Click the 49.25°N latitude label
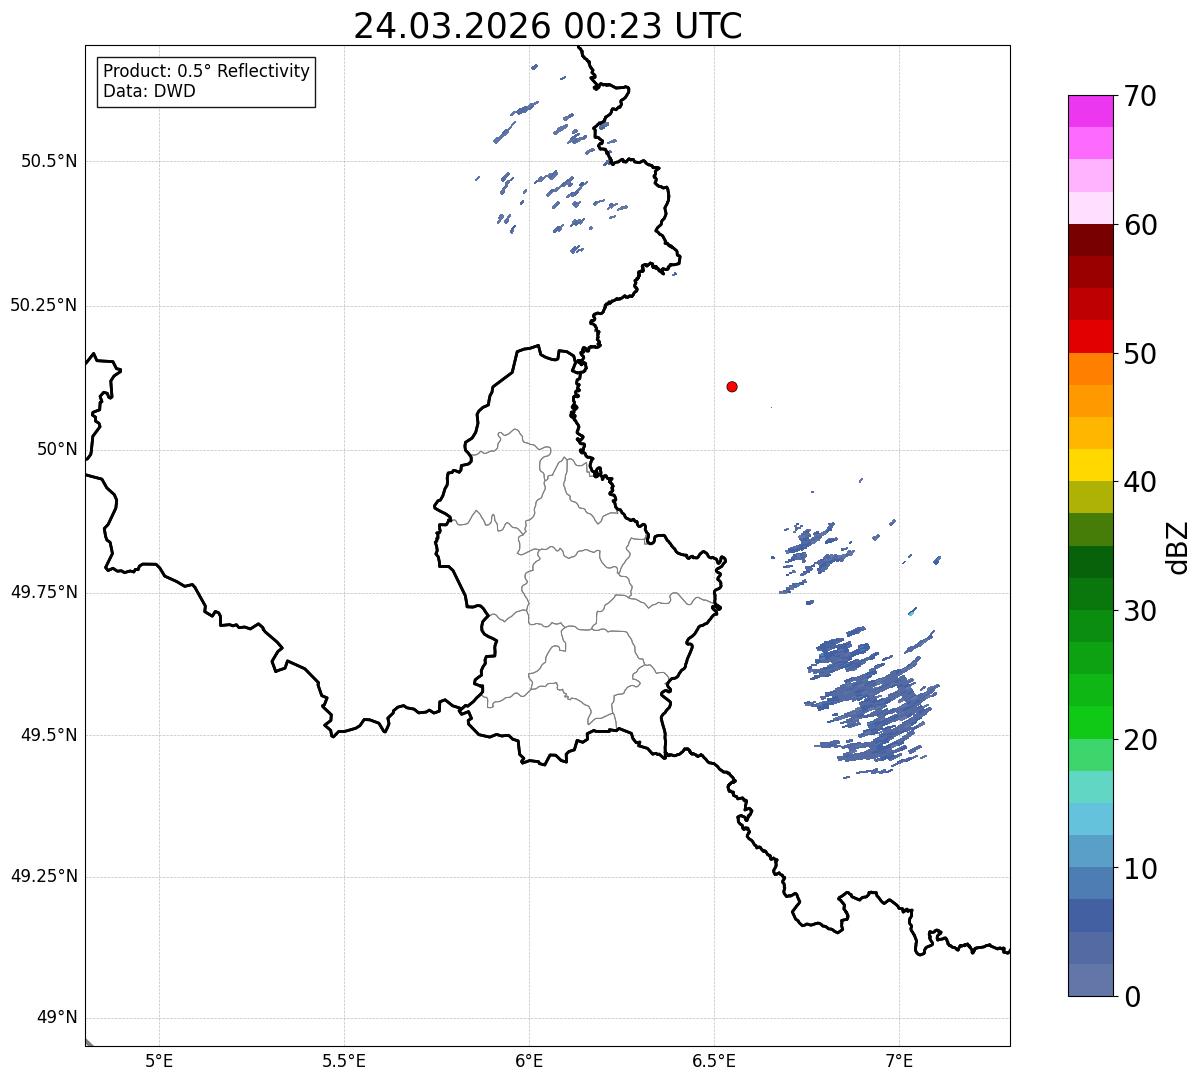The height and width of the screenshot is (1081, 1202). click(x=44, y=877)
